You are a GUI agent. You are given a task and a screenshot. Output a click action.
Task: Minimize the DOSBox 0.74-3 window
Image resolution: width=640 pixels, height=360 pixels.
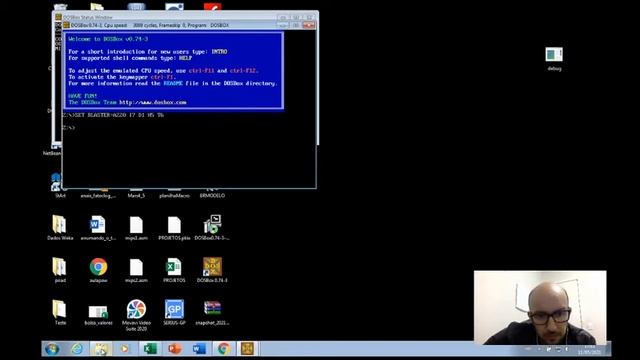tap(282, 25)
